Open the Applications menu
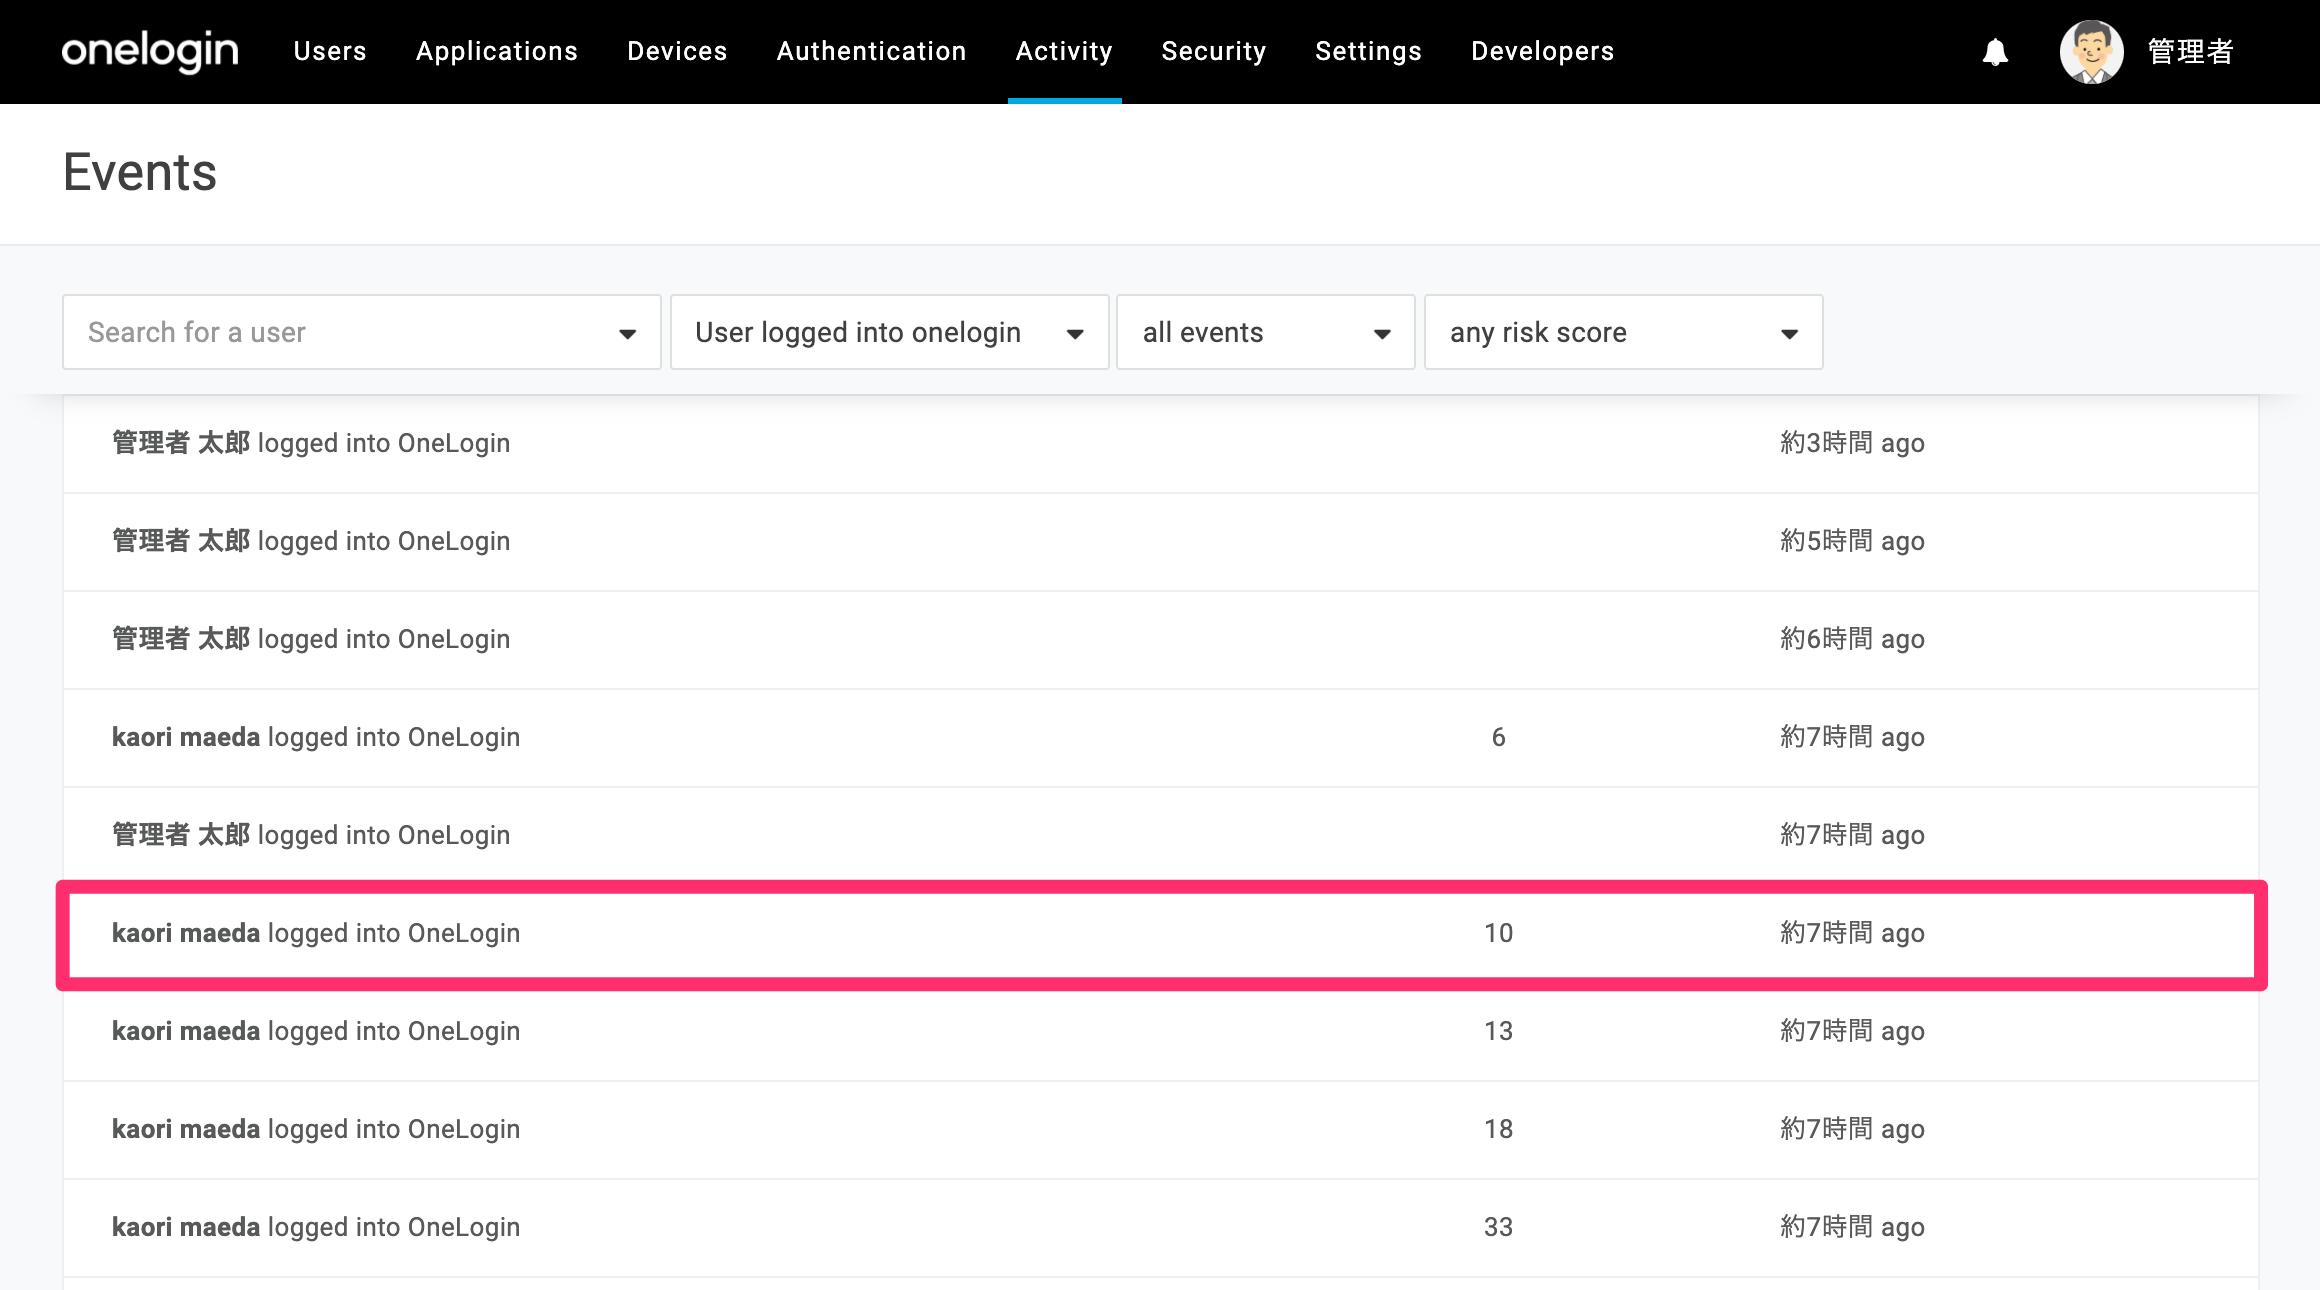2320x1290 pixels. tap(497, 51)
